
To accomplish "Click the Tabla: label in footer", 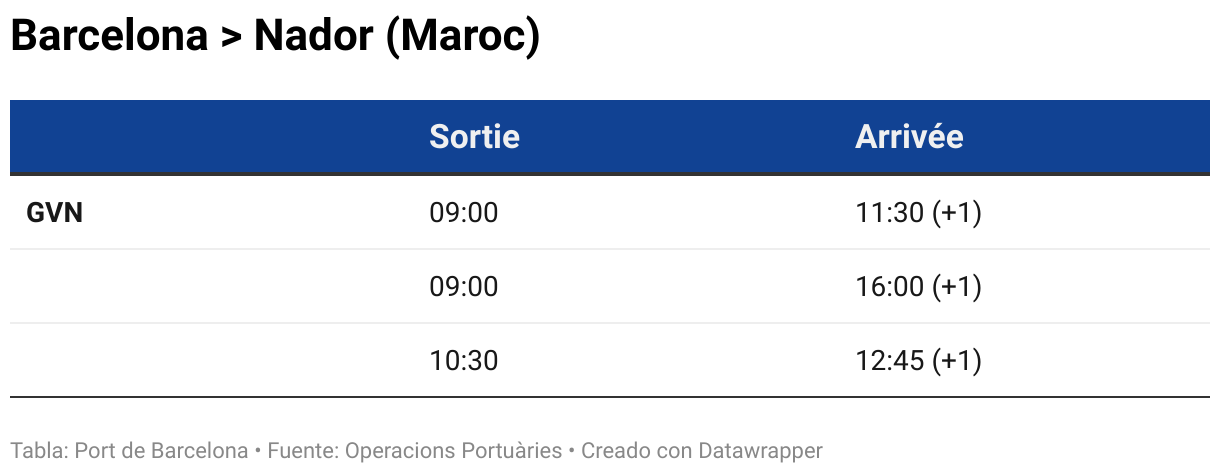I will (x=40, y=451).
